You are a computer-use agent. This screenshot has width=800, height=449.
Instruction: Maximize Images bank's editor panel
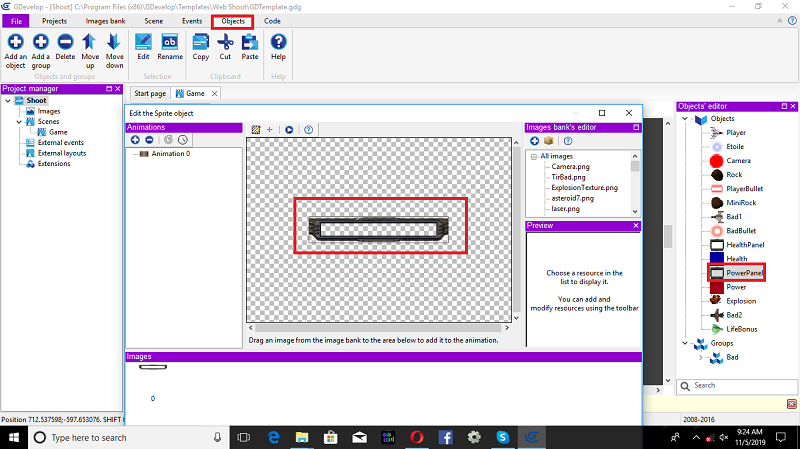click(x=636, y=127)
